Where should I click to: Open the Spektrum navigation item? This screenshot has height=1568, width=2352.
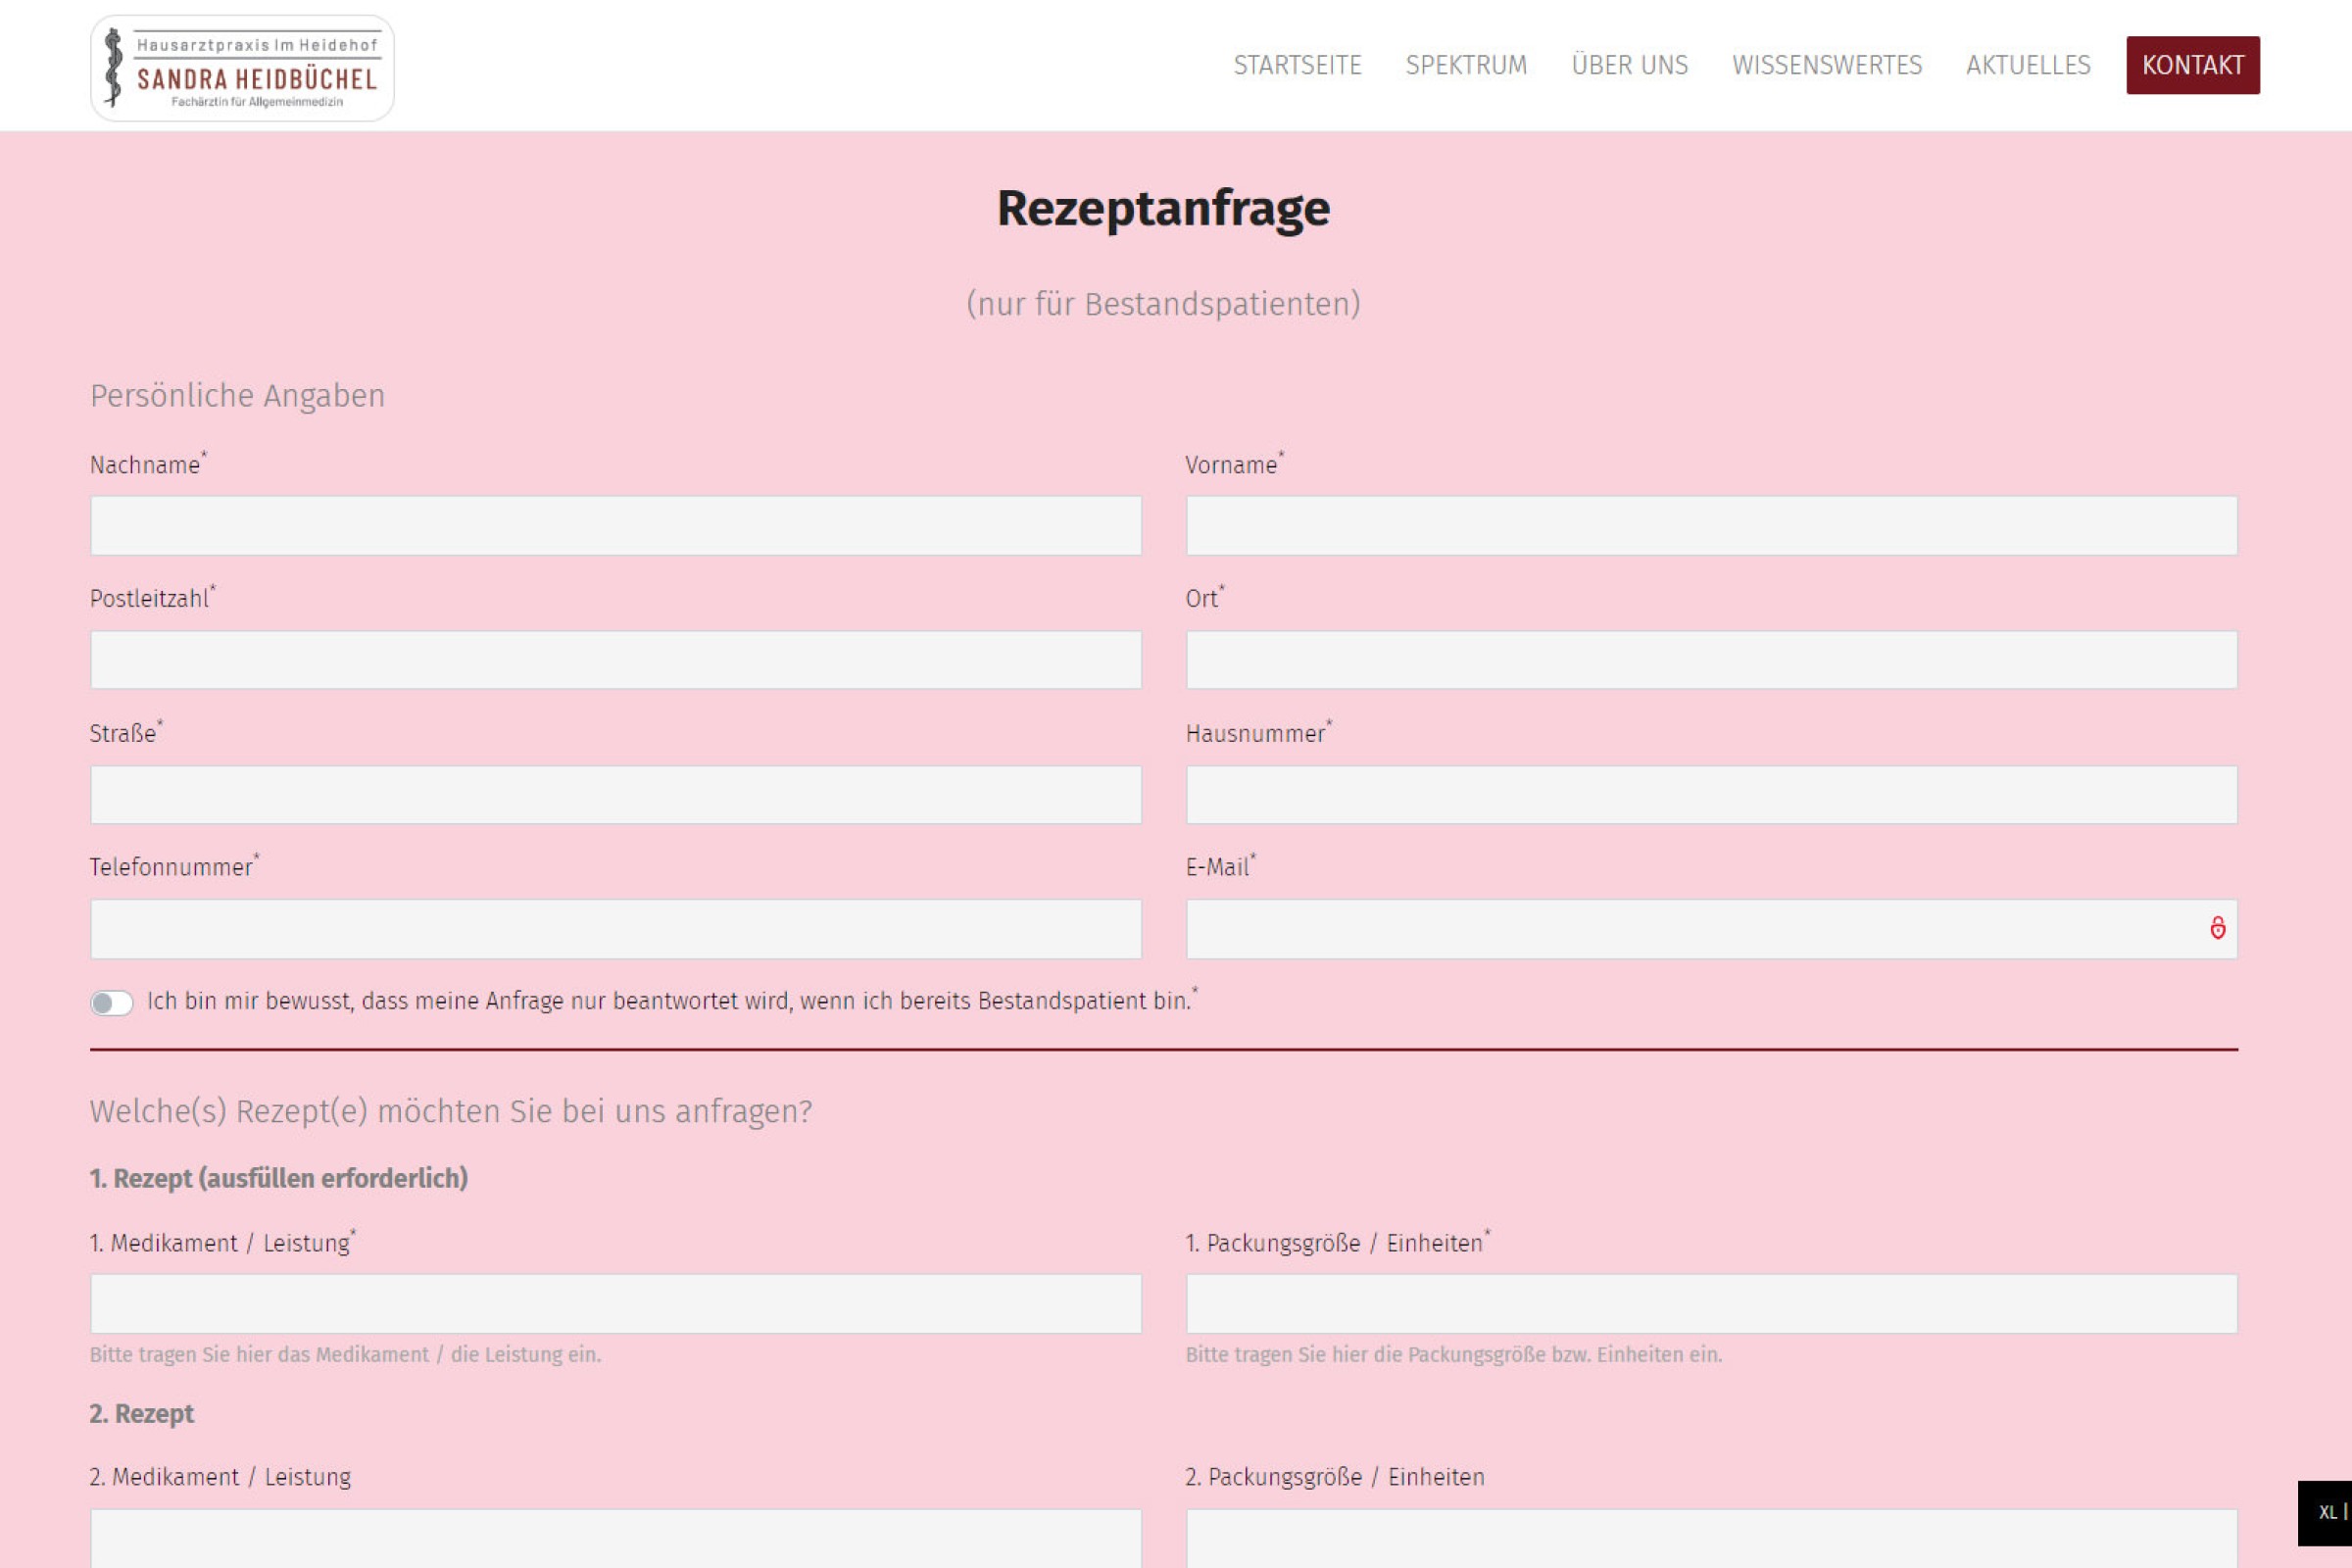(x=1466, y=65)
